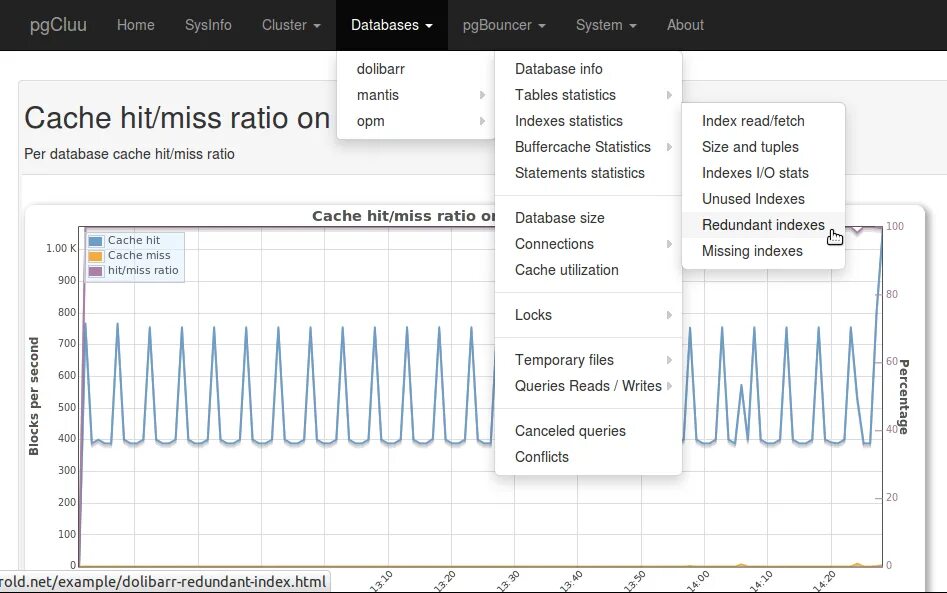Click the chart title above the graph
This screenshot has width=947, height=593.
[403, 216]
